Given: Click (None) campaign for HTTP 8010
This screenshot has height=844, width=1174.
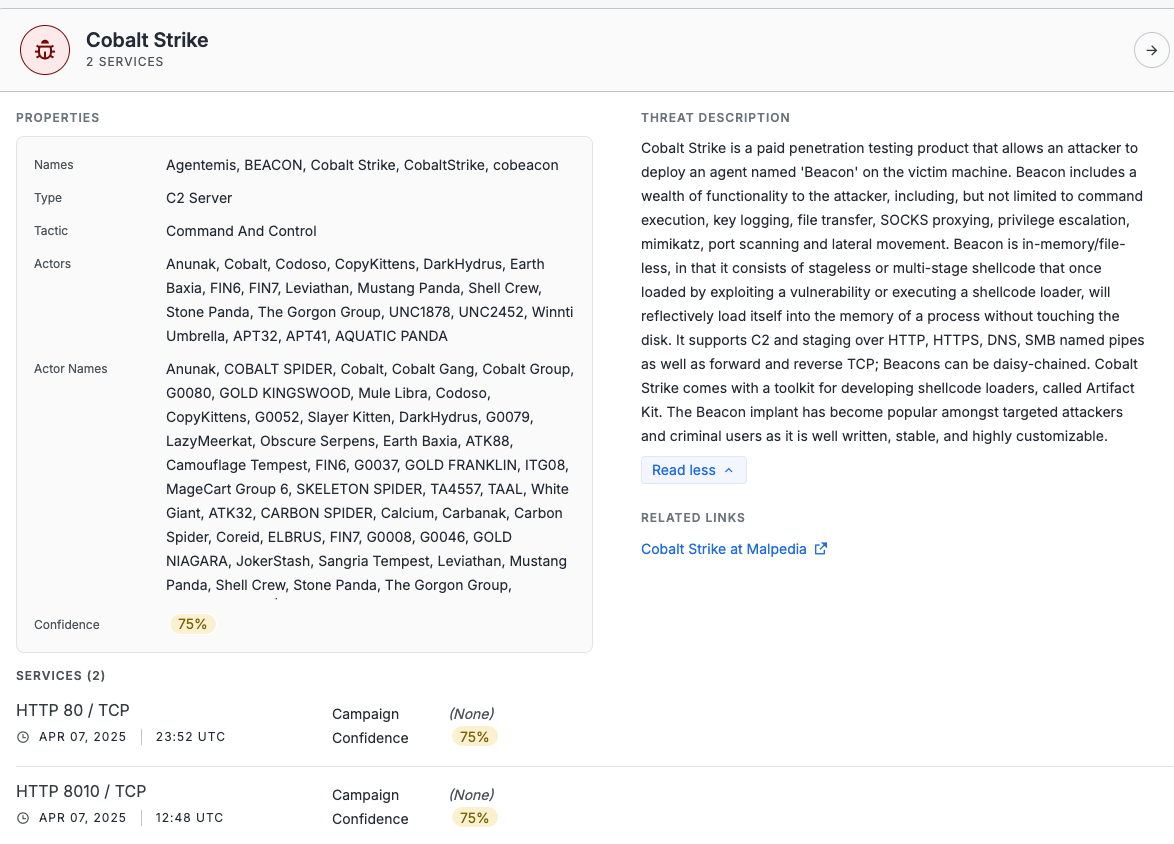Looking at the screenshot, I should click(x=472, y=795).
